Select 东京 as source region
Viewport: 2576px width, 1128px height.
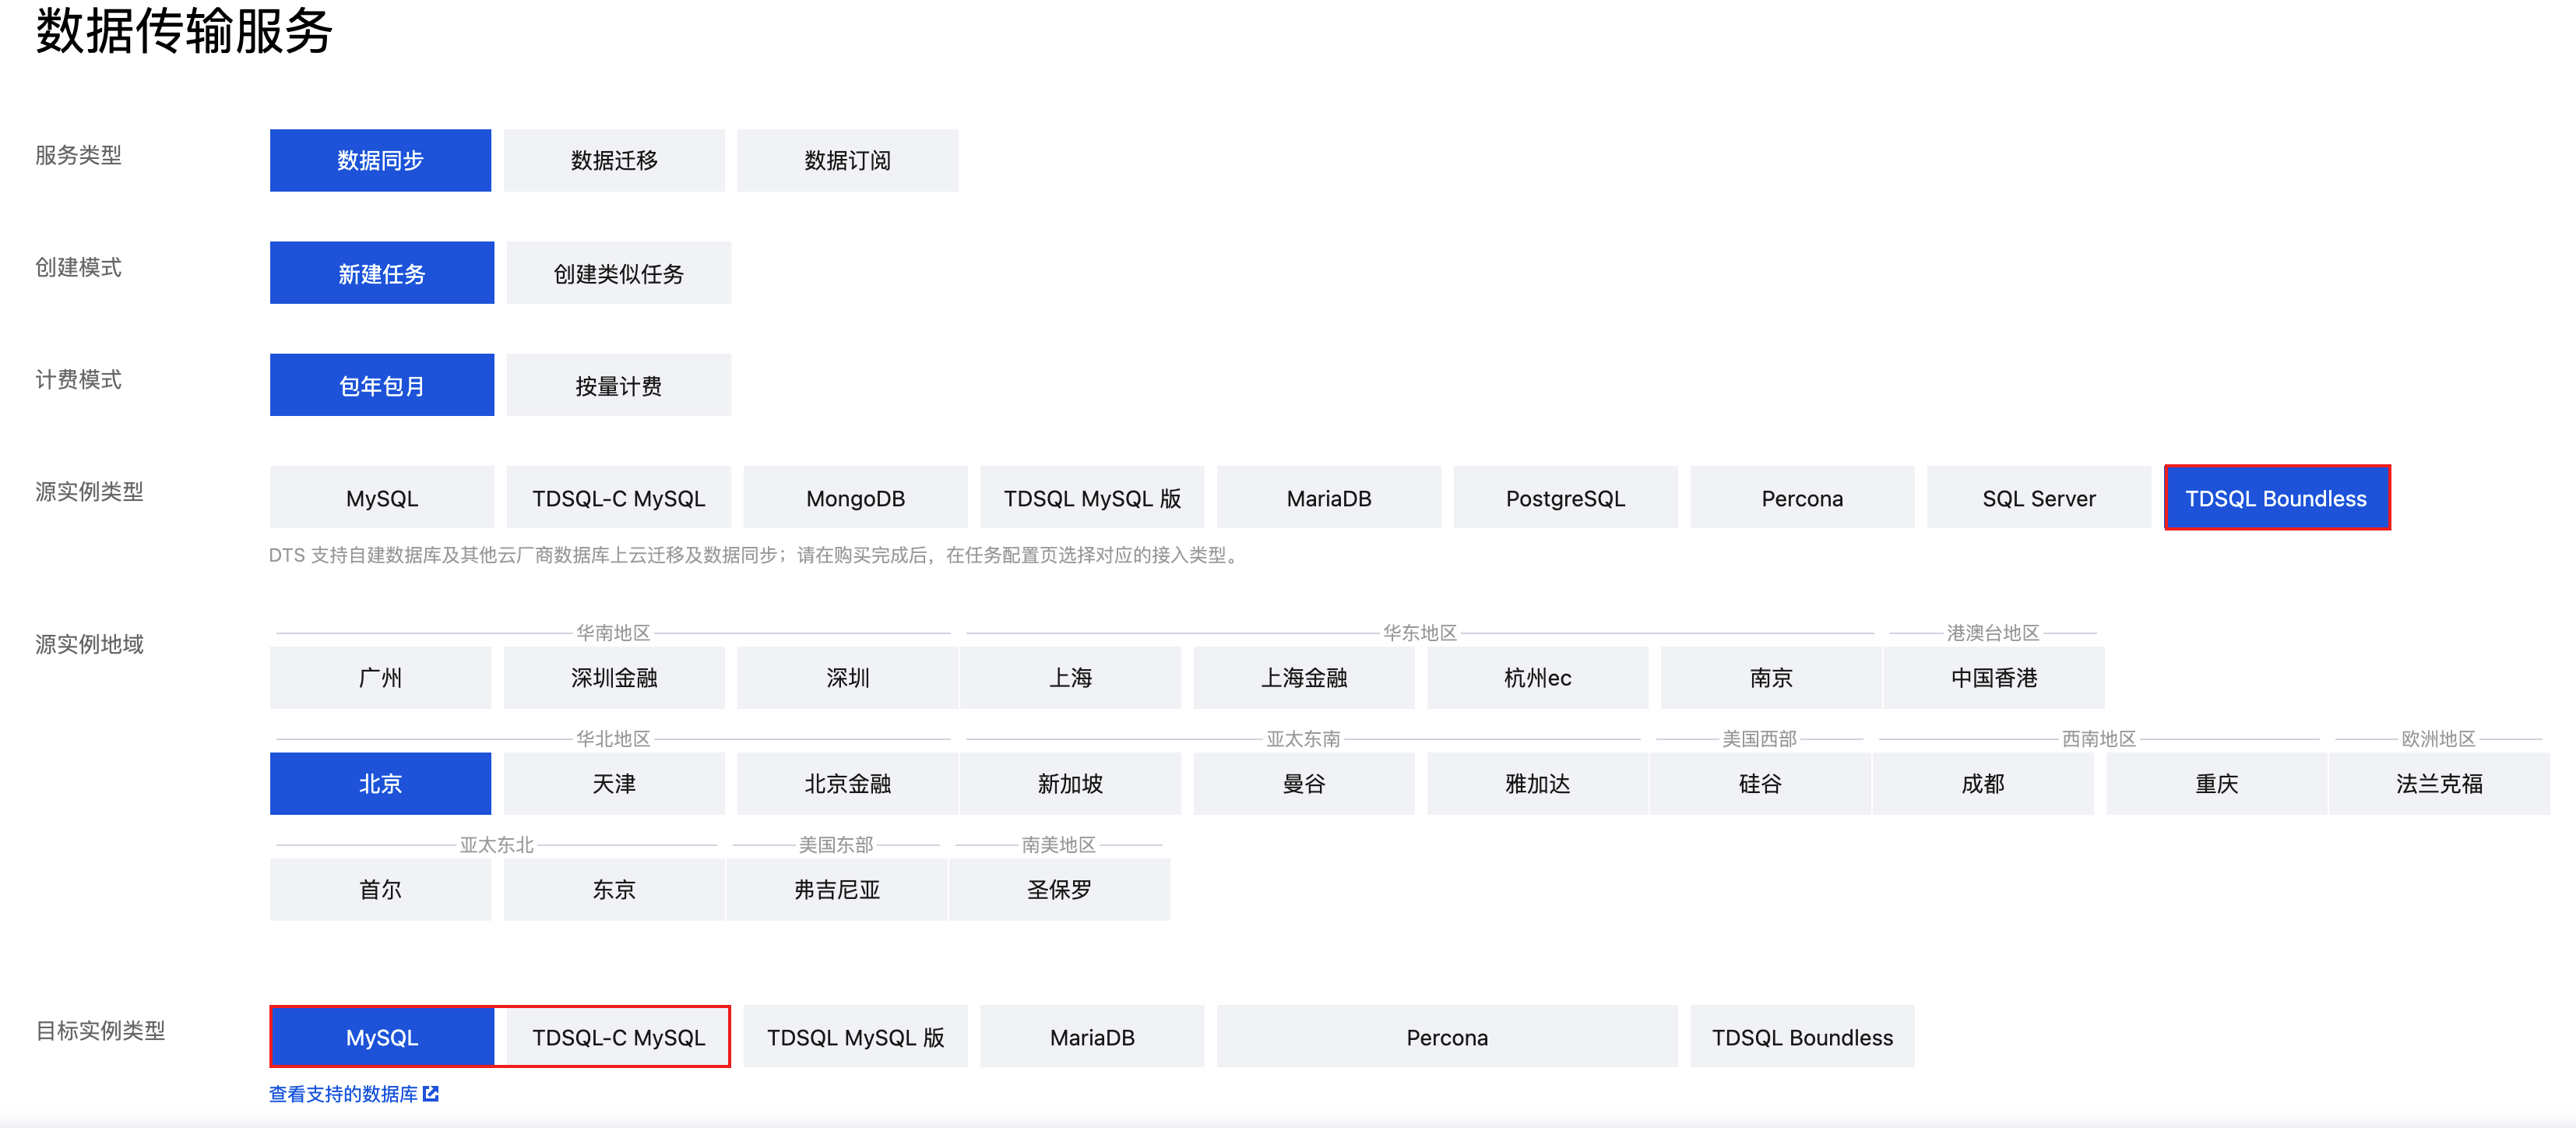coord(613,889)
